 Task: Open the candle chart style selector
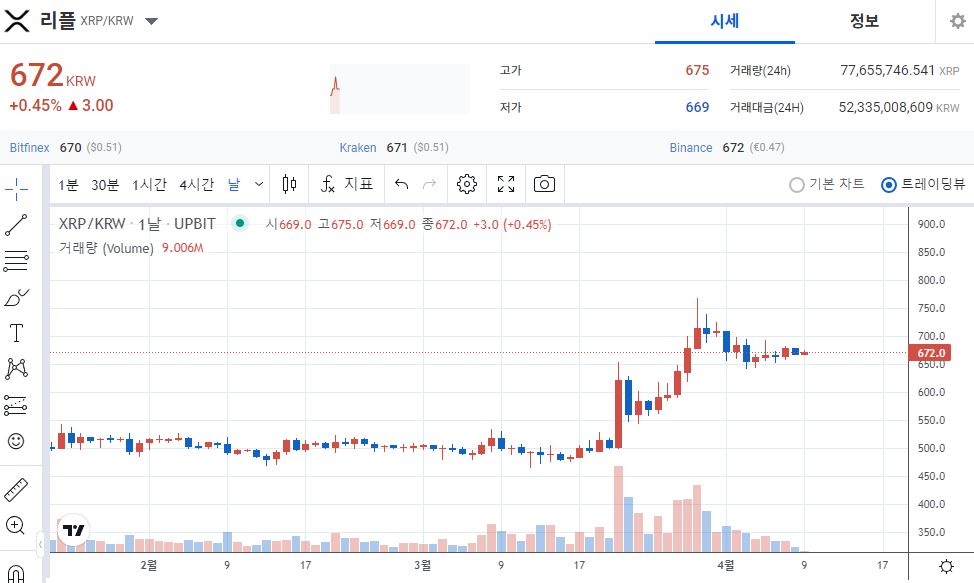point(290,184)
